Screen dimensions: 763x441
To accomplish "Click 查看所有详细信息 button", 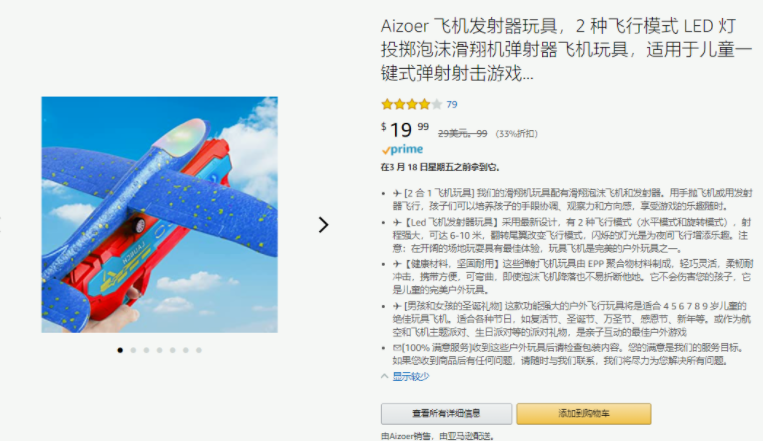I will click(x=446, y=414).
